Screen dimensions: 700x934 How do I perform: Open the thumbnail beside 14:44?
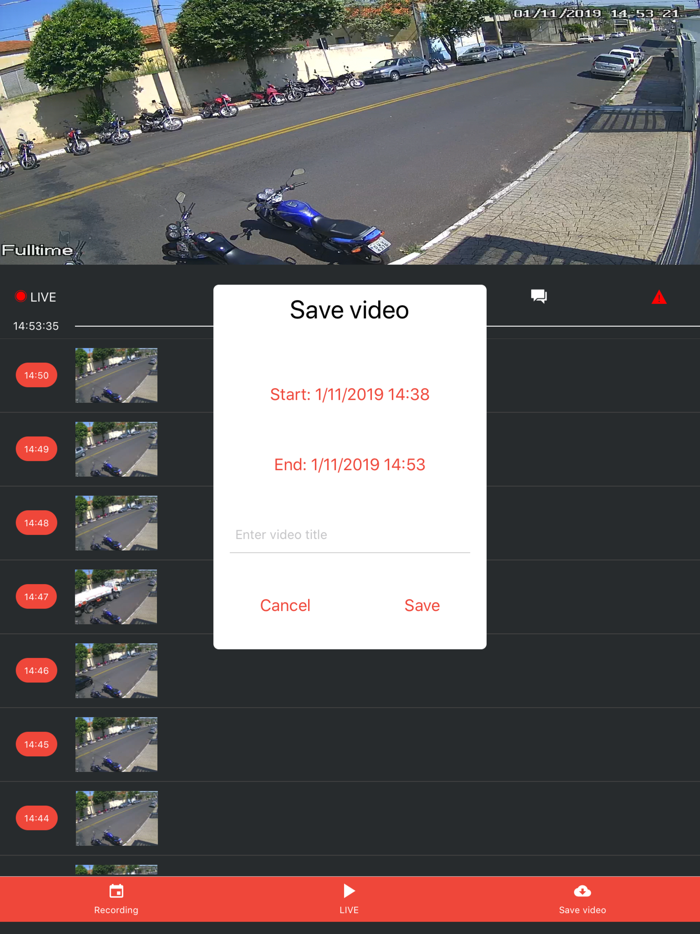[x=116, y=818]
